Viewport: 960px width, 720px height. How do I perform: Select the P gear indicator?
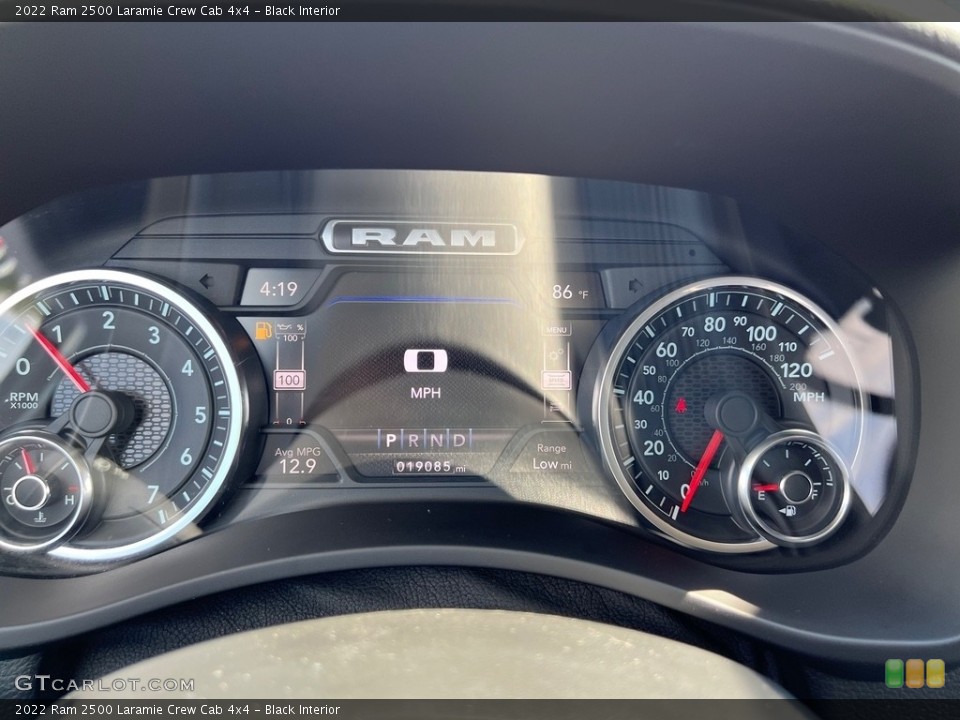point(391,440)
